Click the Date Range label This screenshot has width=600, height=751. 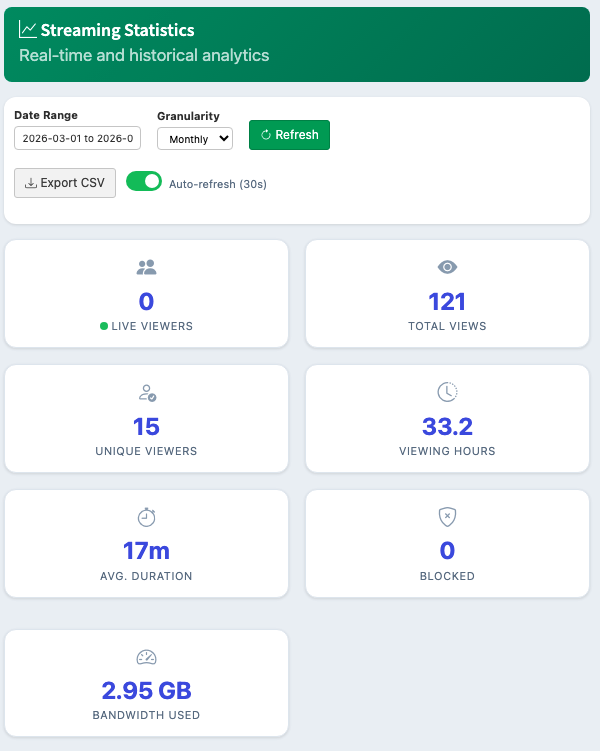[46, 115]
